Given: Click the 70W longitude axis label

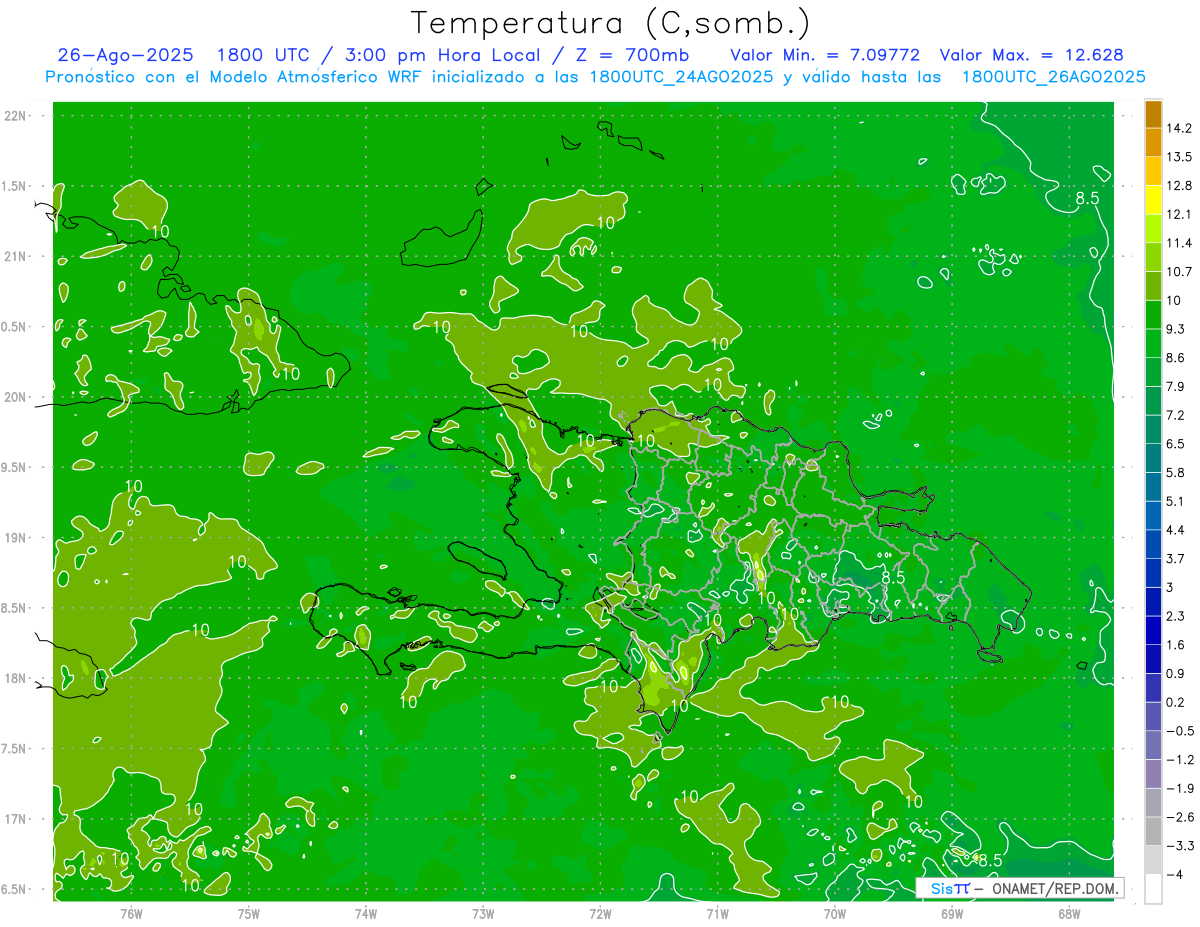Looking at the screenshot, I should pyautogui.click(x=835, y=914).
